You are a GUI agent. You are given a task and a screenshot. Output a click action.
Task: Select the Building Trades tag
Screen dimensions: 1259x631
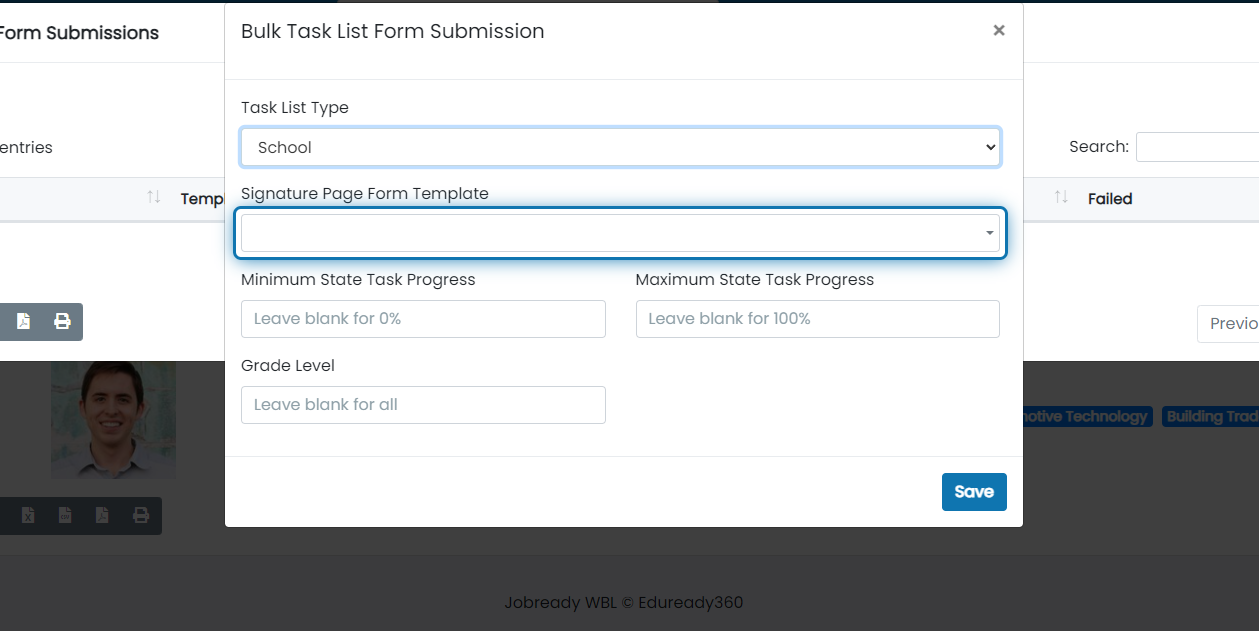point(1211,417)
